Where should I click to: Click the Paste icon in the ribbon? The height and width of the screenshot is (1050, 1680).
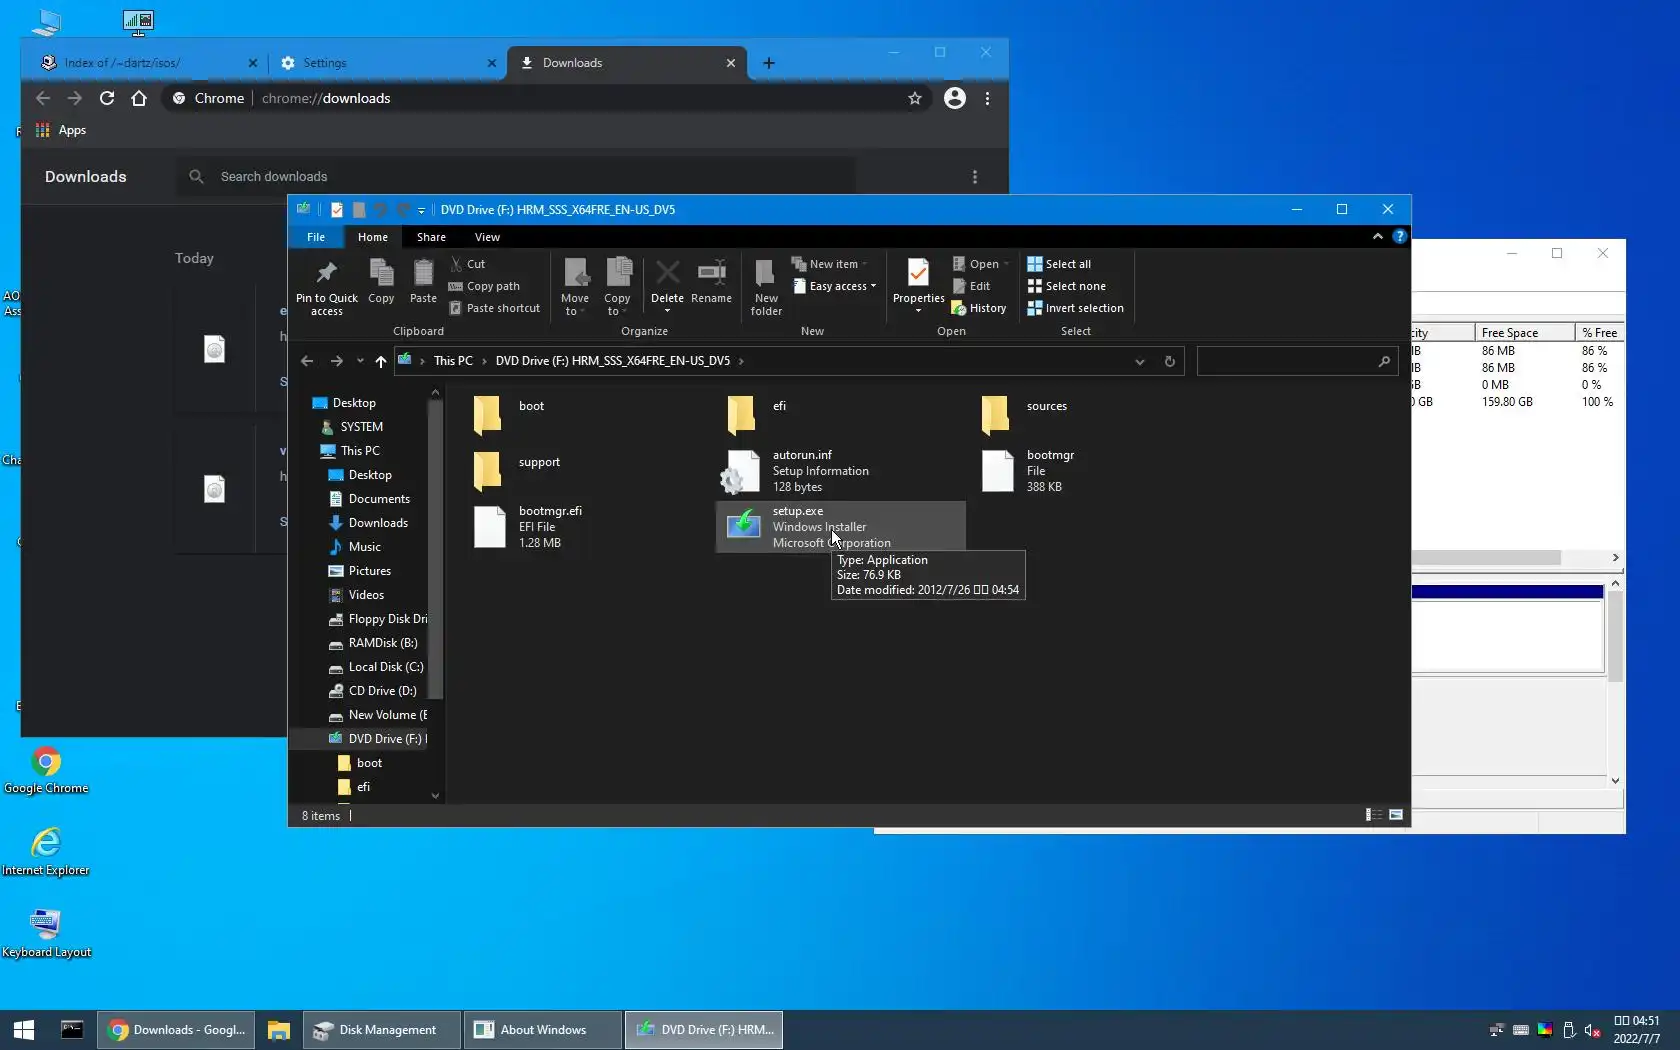(423, 281)
